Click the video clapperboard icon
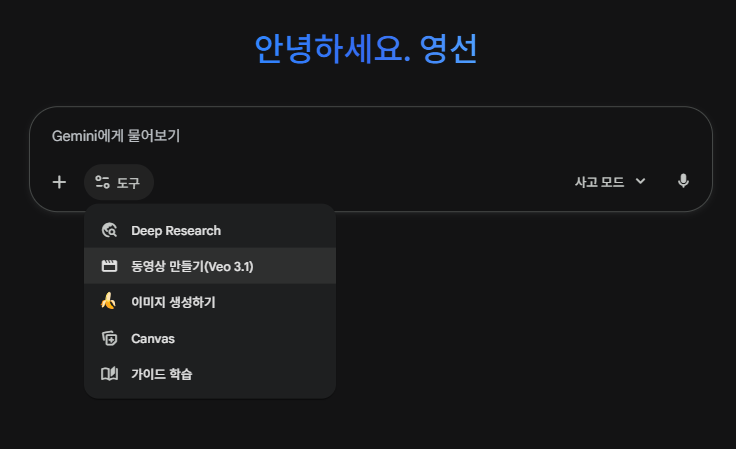Viewport: 736px width, 449px height. [x=109, y=266]
